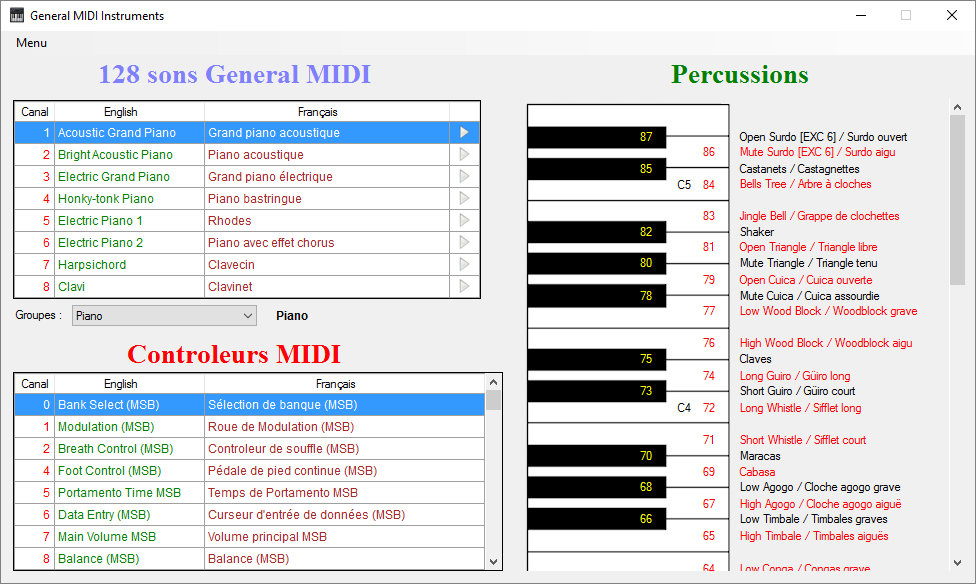
Task: Play the Honky-tonk Piano sound
Action: [463, 198]
